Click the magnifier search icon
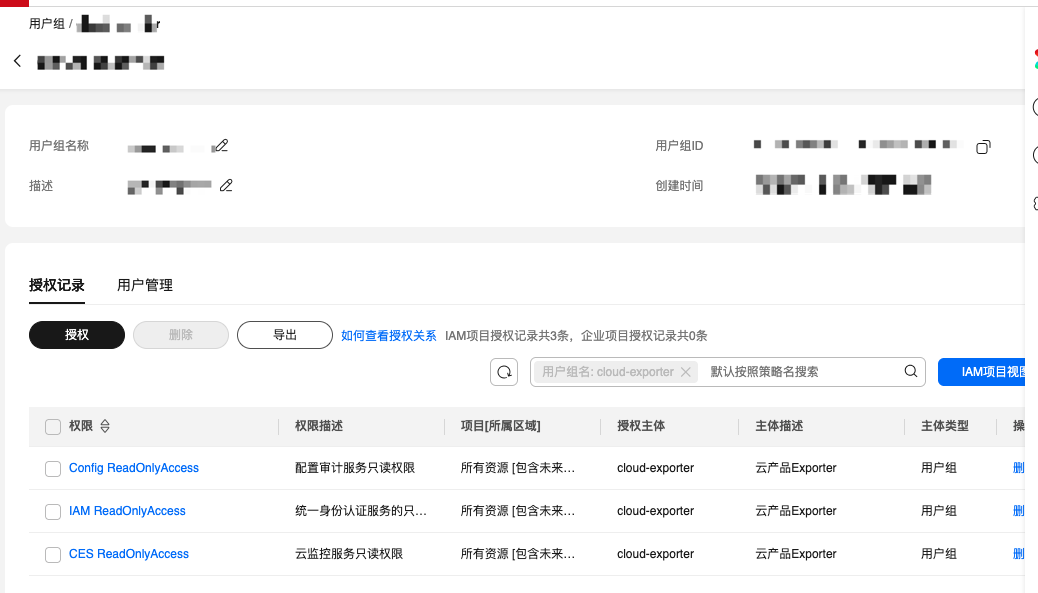The height and width of the screenshot is (593, 1038). [x=910, y=371]
